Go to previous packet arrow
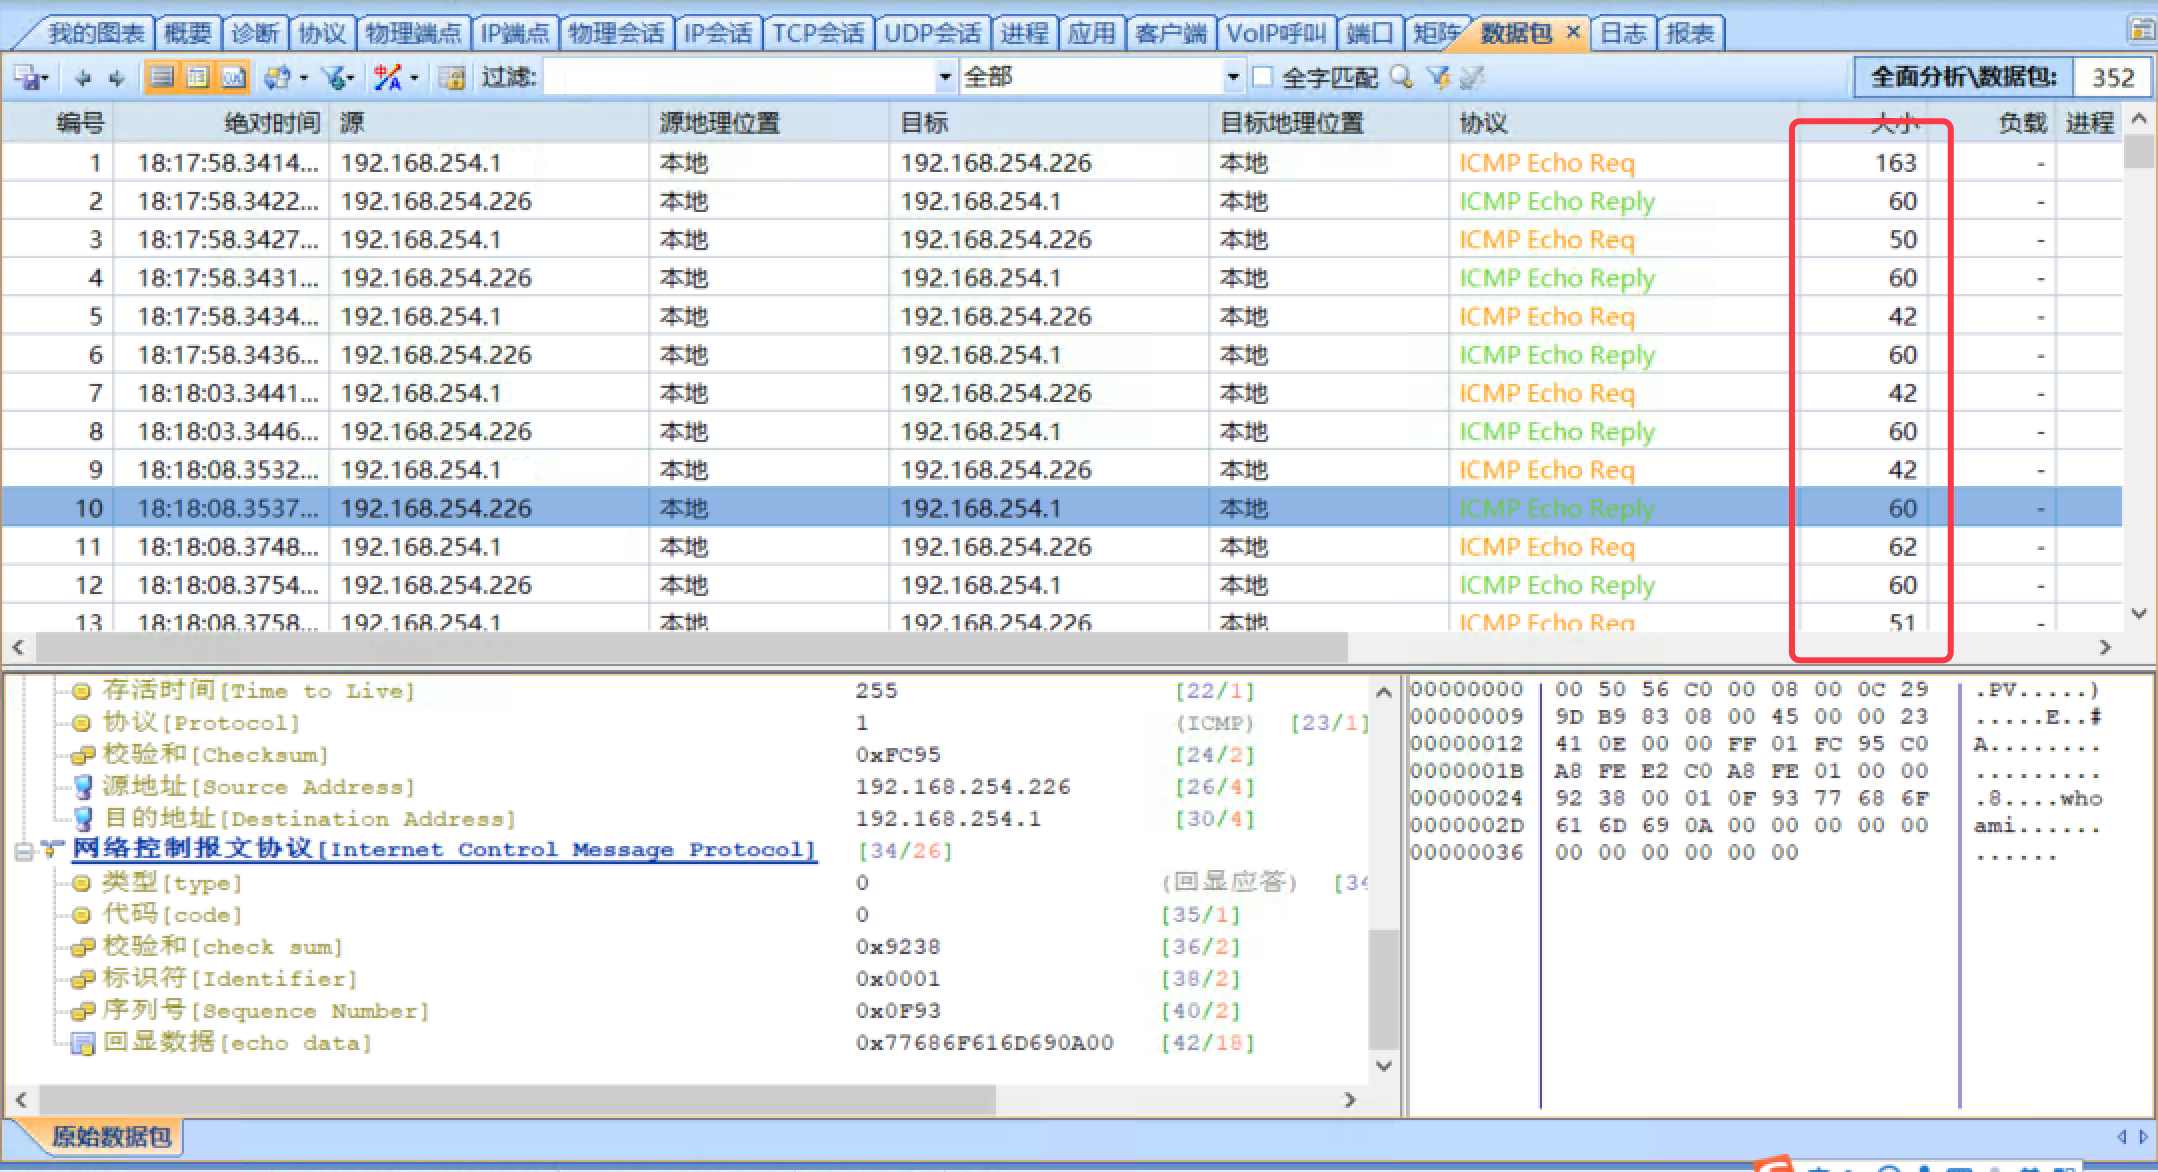 (x=83, y=78)
